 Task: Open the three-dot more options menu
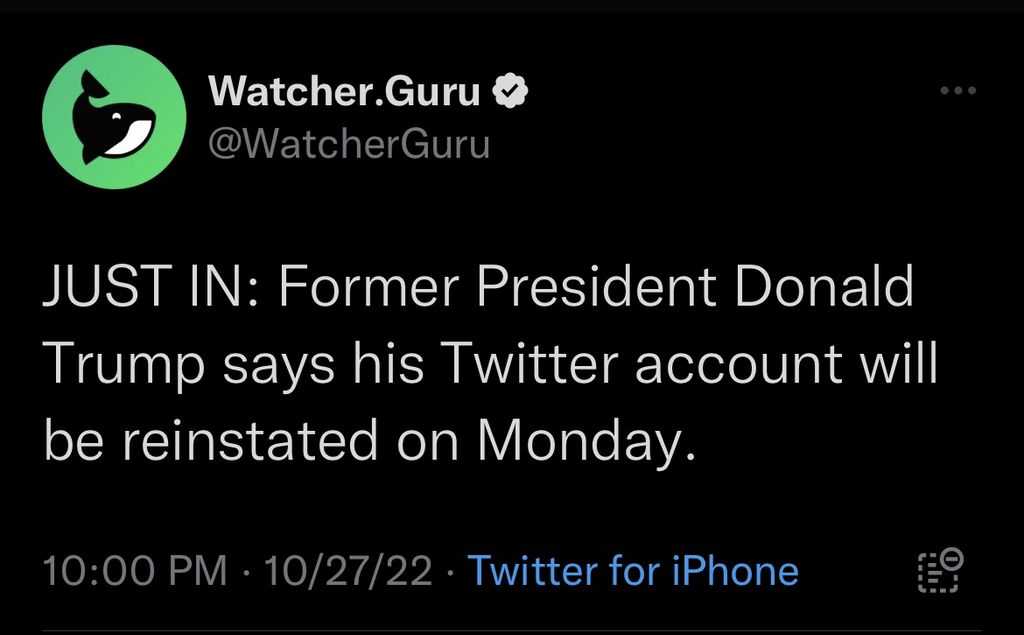958,91
